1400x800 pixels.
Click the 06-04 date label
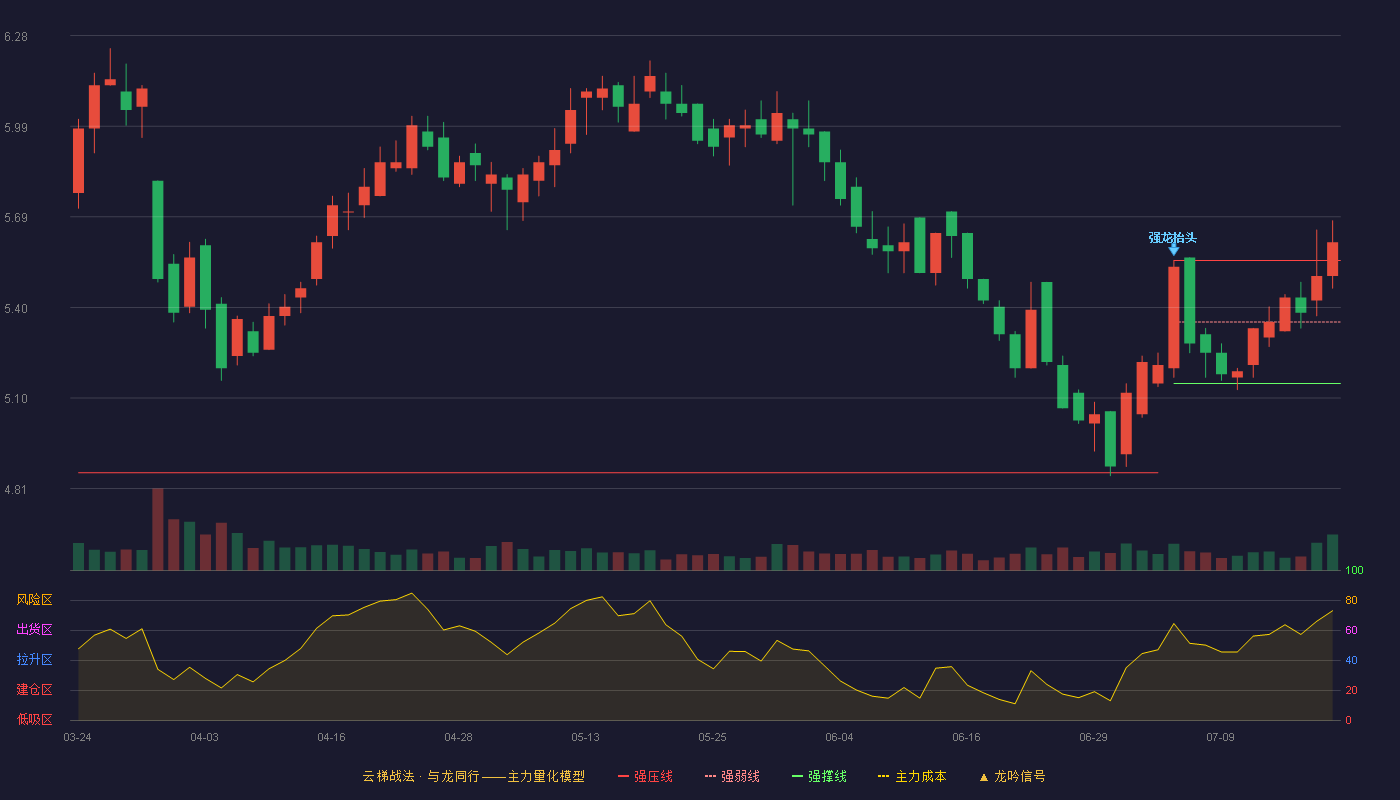tap(839, 737)
